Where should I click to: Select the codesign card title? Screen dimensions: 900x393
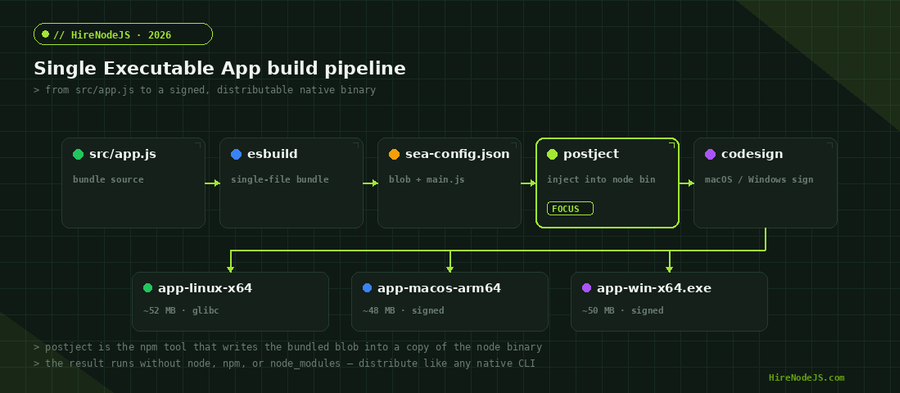pyautogui.click(x=752, y=154)
